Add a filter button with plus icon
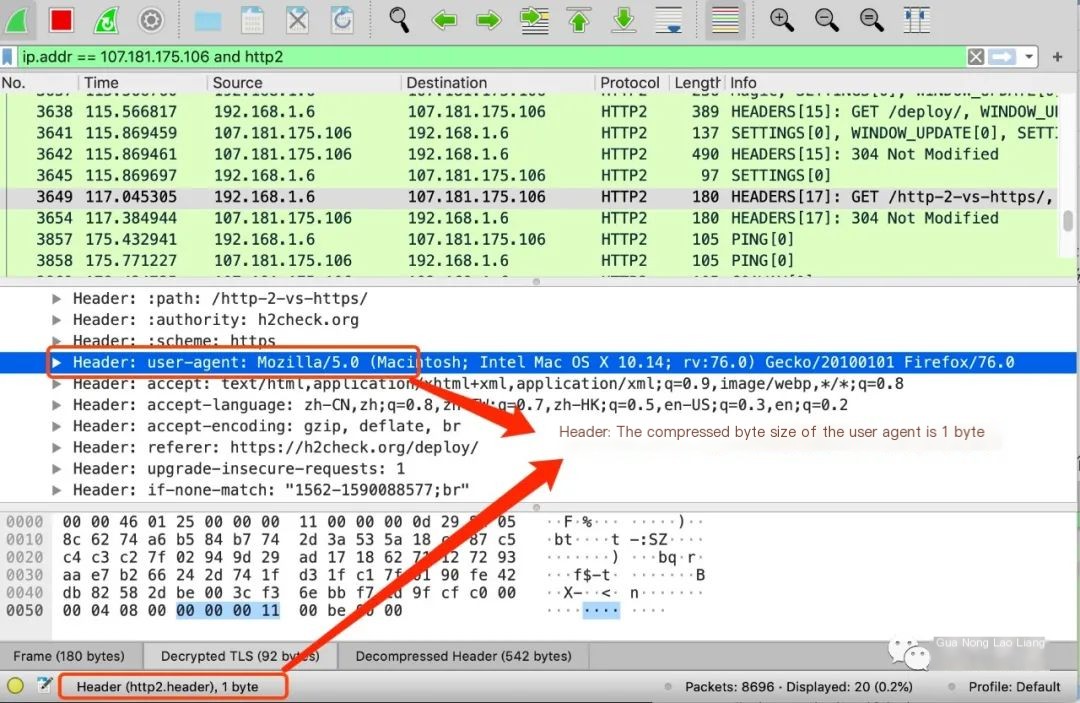 point(1057,56)
